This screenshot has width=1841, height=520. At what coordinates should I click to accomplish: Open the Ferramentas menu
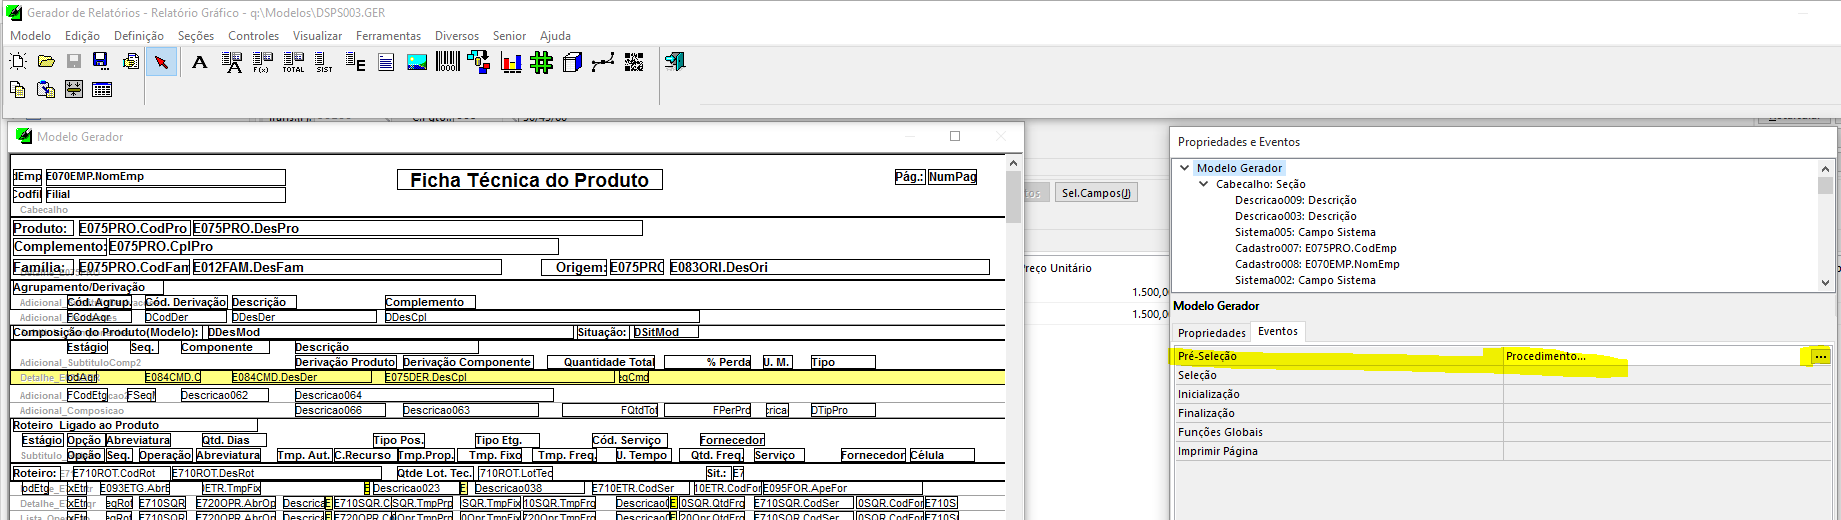[388, 36]
